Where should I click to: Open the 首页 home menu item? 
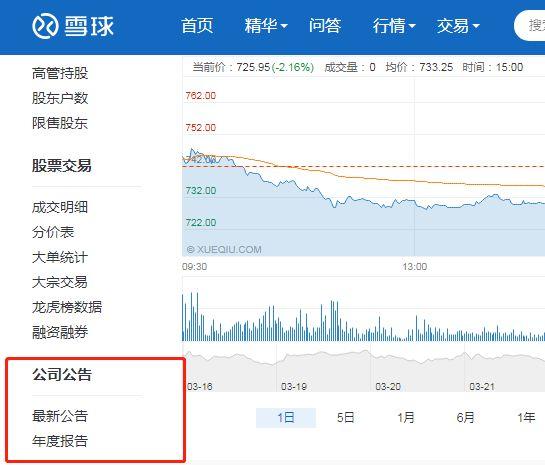(x=197, y=26)
